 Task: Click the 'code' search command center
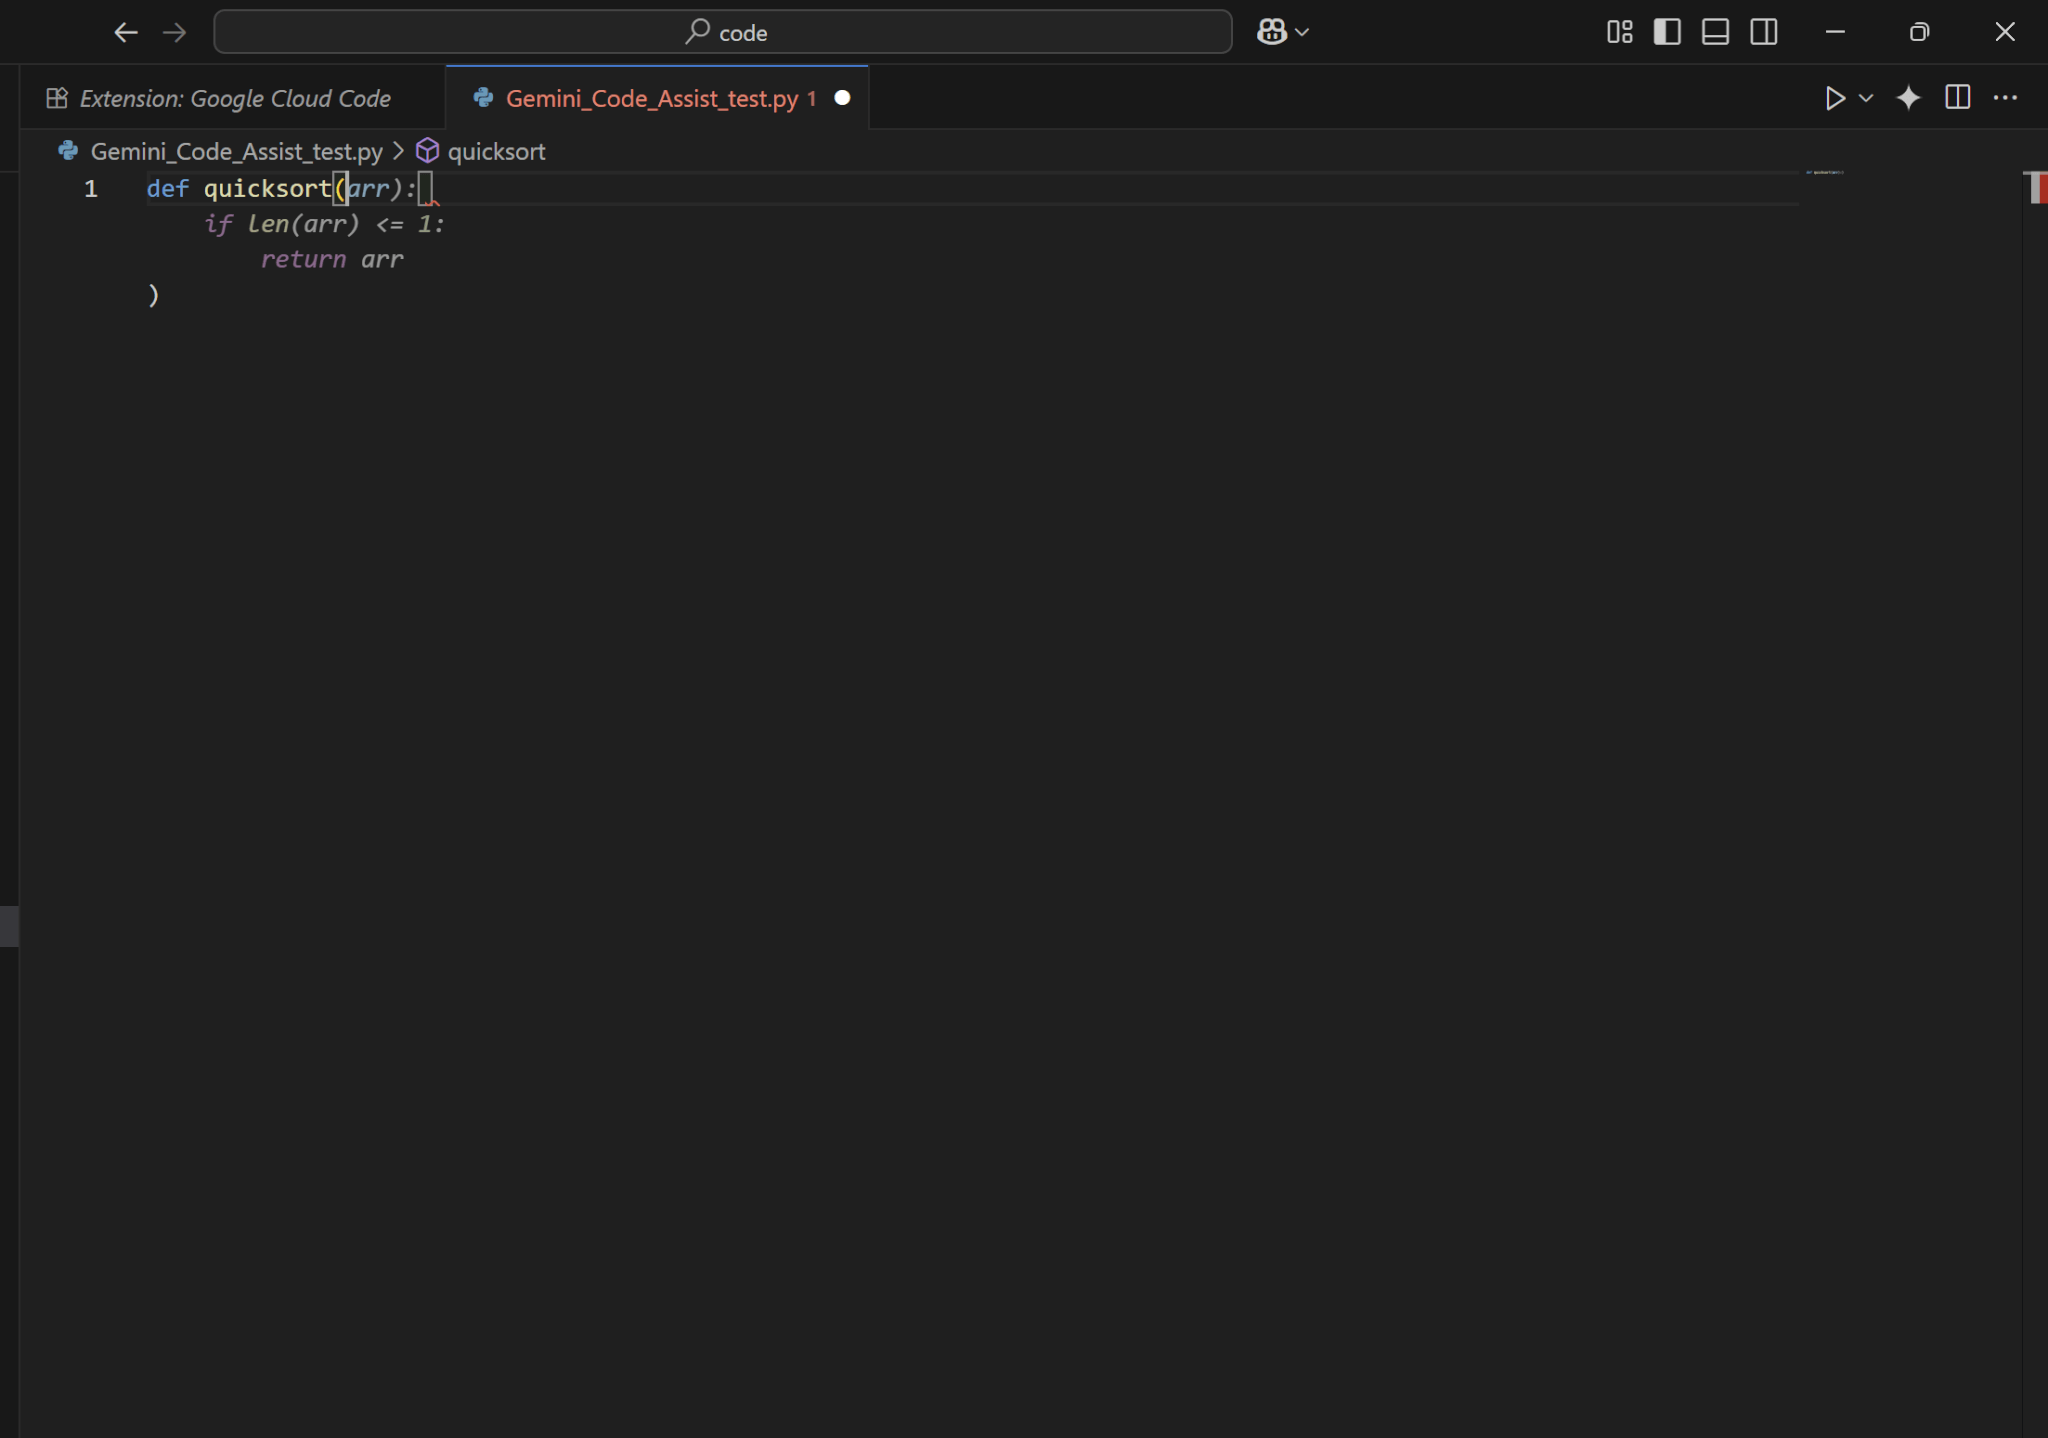[722, 32]
